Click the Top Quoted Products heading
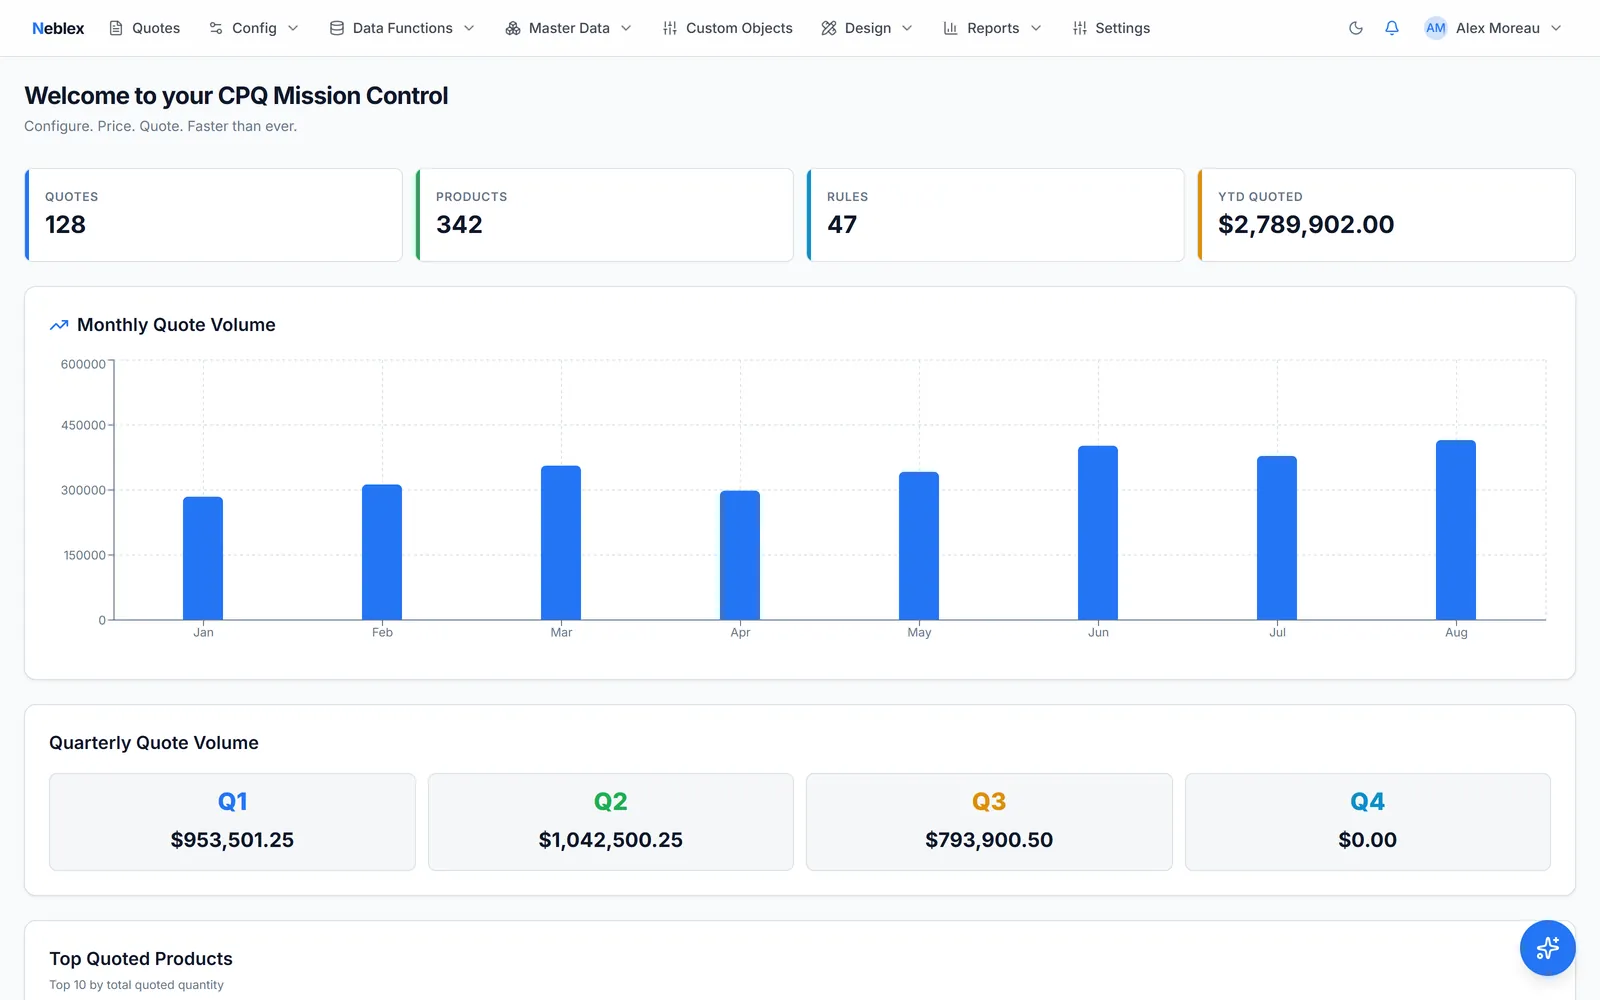The image size is (1600, 1000). tap(141, 959)
